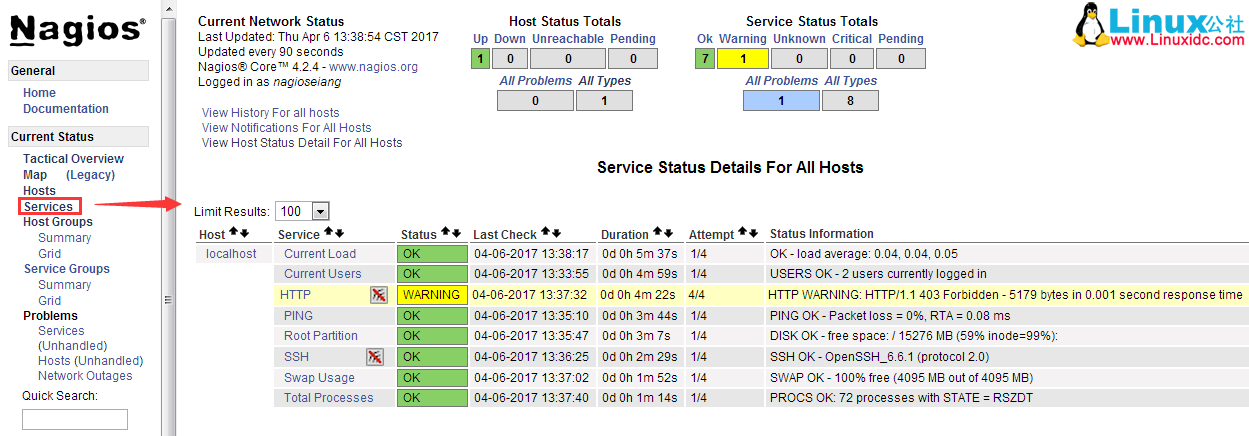Open Tactical Overview in the sidebar
The width and height of the screenshot is (1249, 436).
(x=73, y=159)
